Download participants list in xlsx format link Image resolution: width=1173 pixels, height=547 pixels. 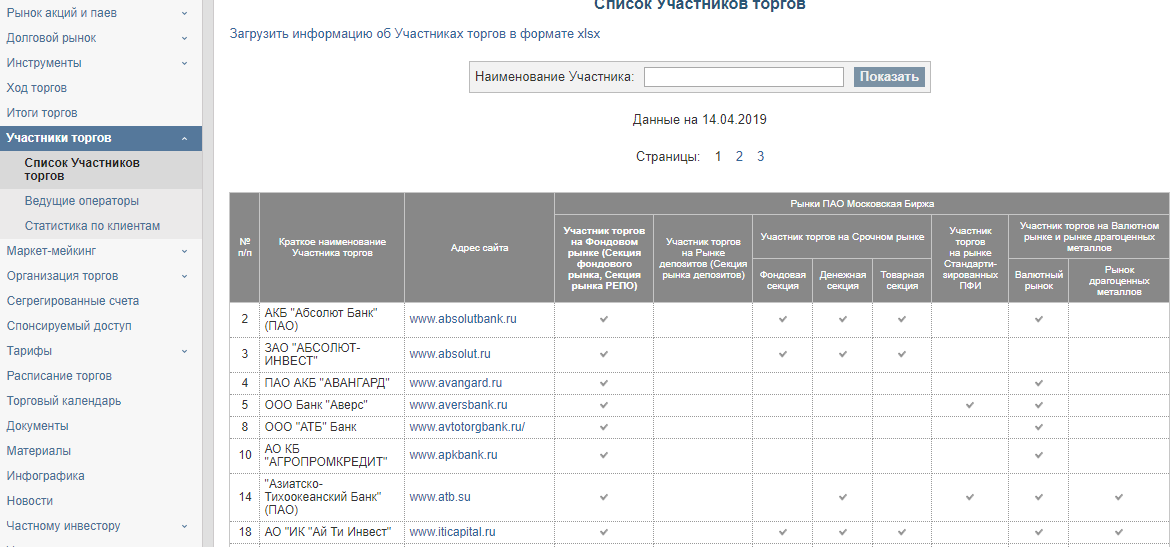coord(414,34)
